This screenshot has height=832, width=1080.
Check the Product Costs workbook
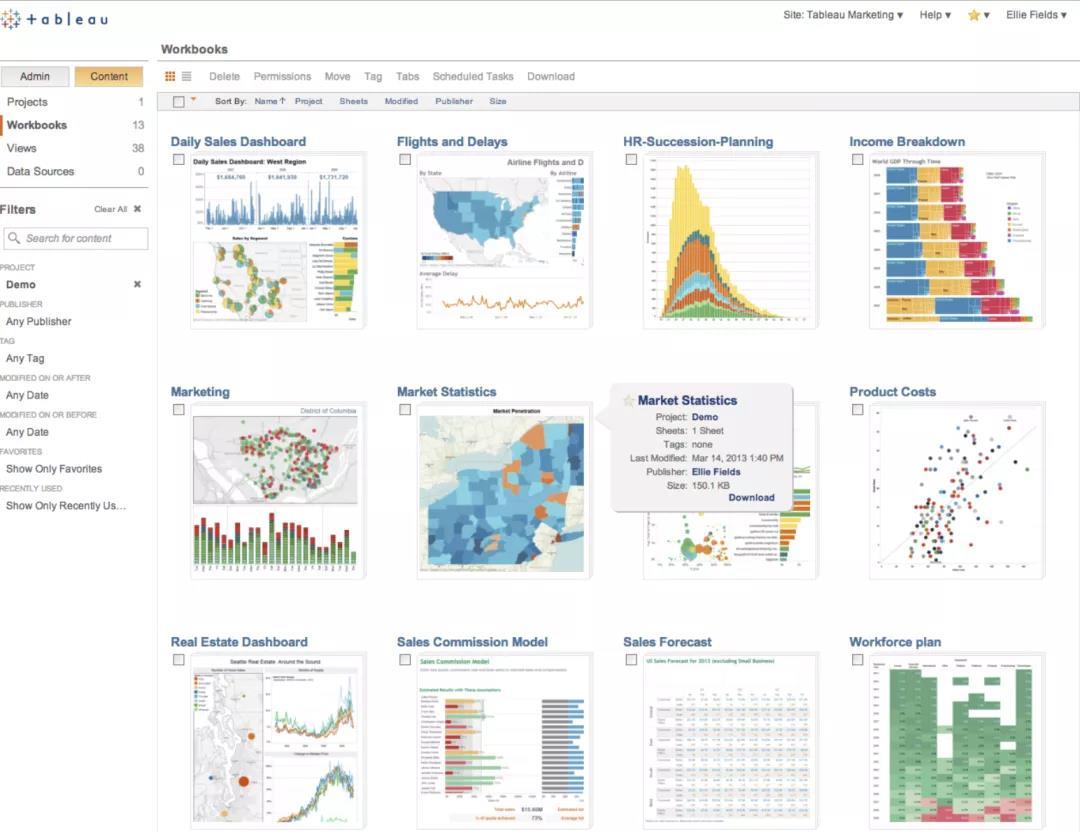click(858, 410)
